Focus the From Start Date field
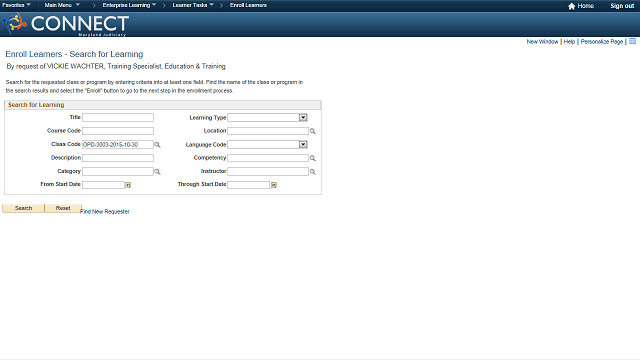640x360 pixels. 104,185
